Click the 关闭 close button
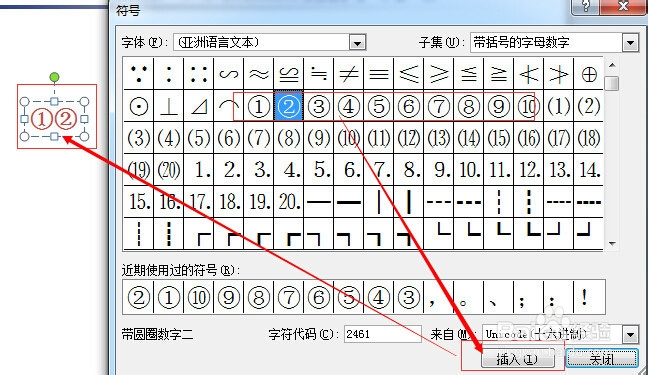Image resolution: width=648 pixels, height=375 pixels. point(602,359)
